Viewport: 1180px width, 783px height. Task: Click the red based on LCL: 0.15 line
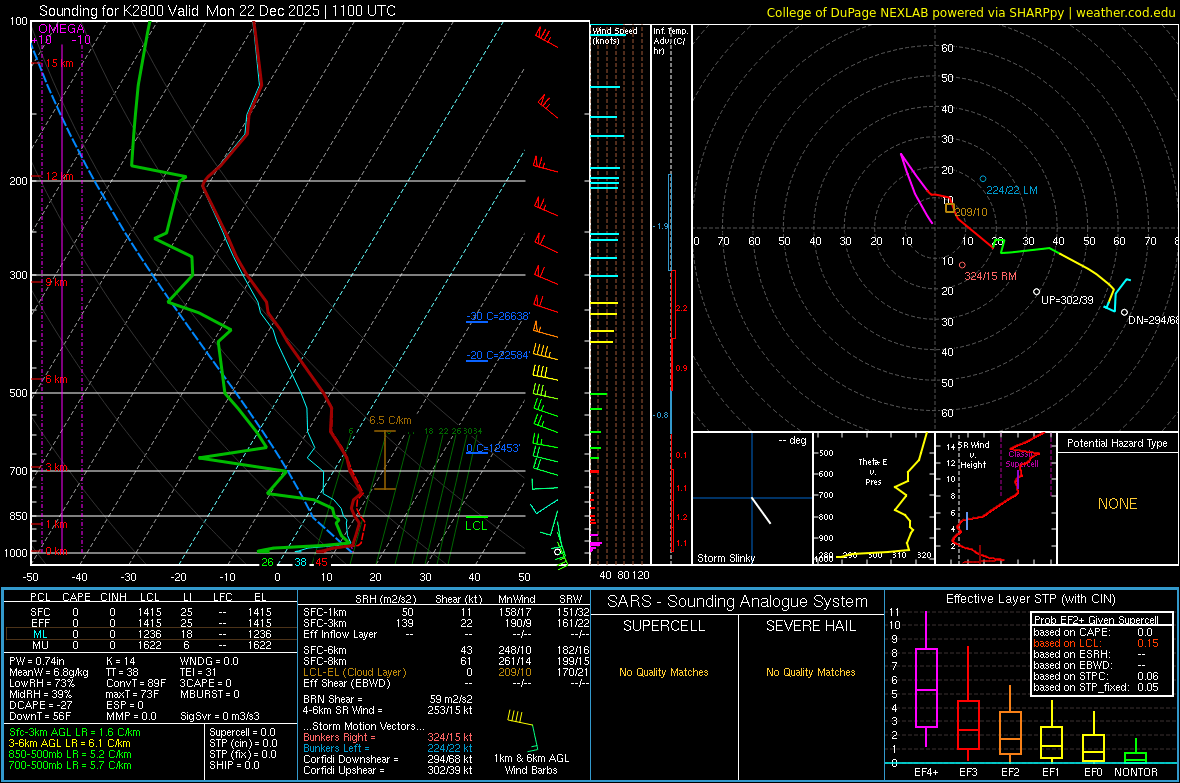point(1096,643)
